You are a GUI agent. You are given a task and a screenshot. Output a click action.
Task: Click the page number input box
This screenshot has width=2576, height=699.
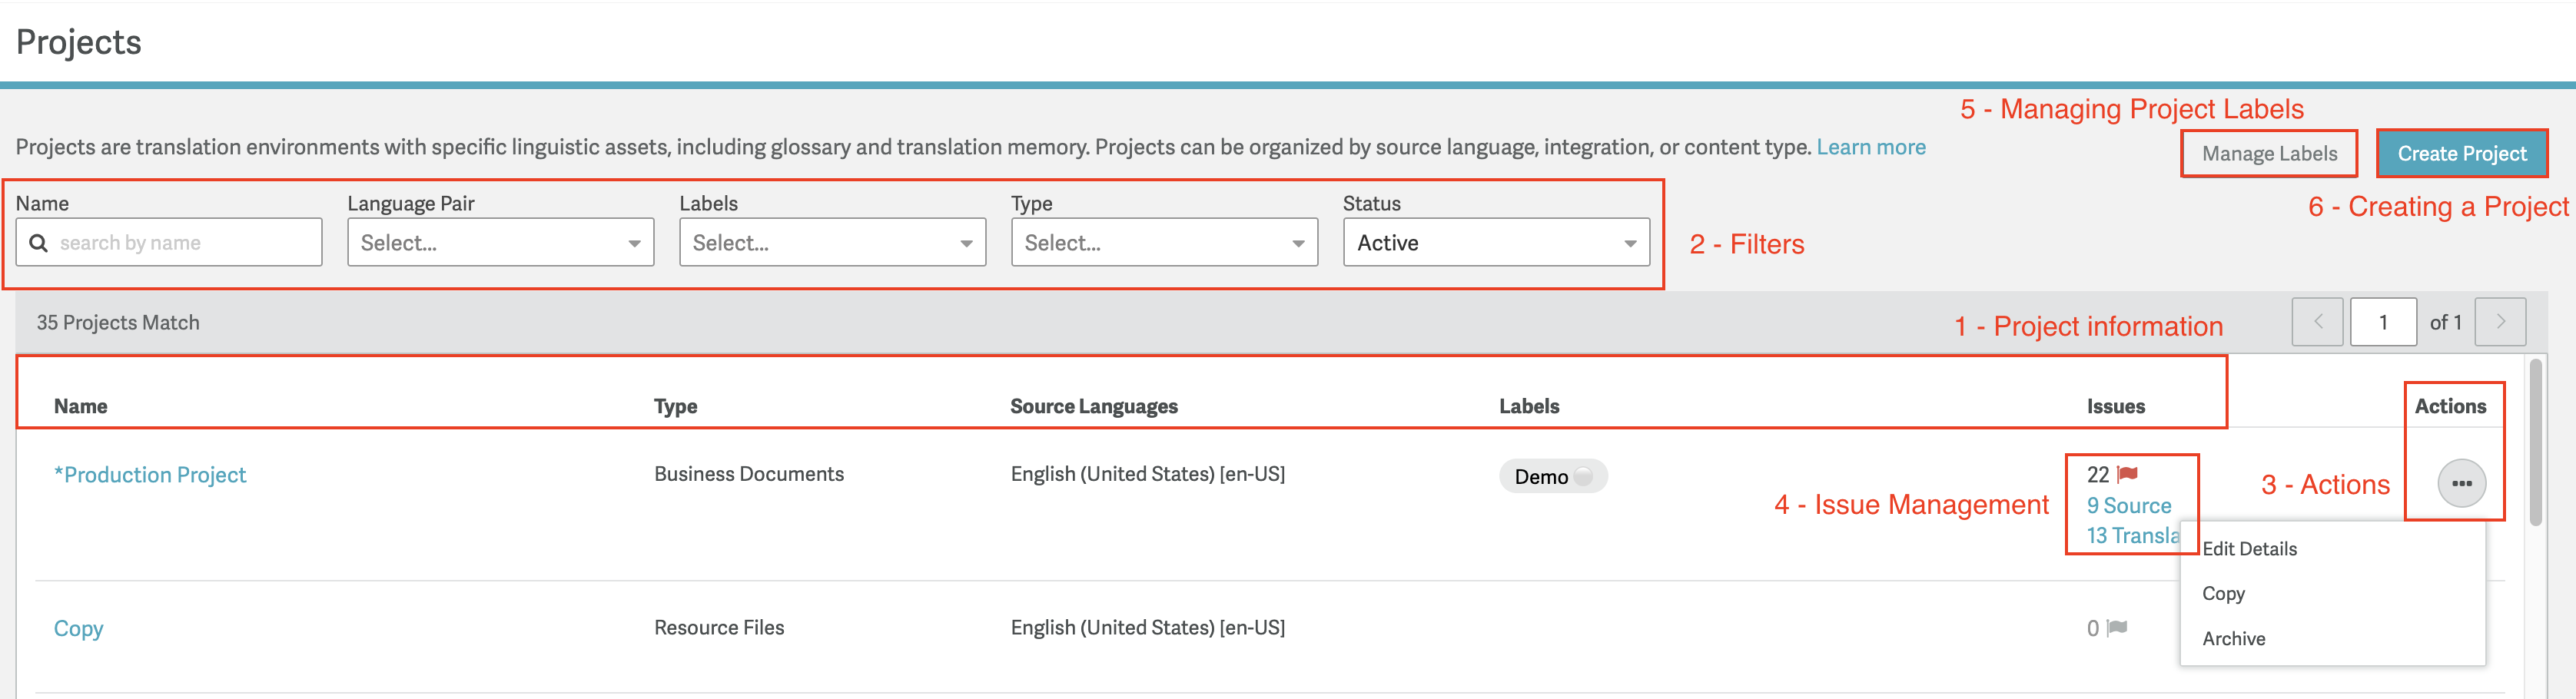2383,322
